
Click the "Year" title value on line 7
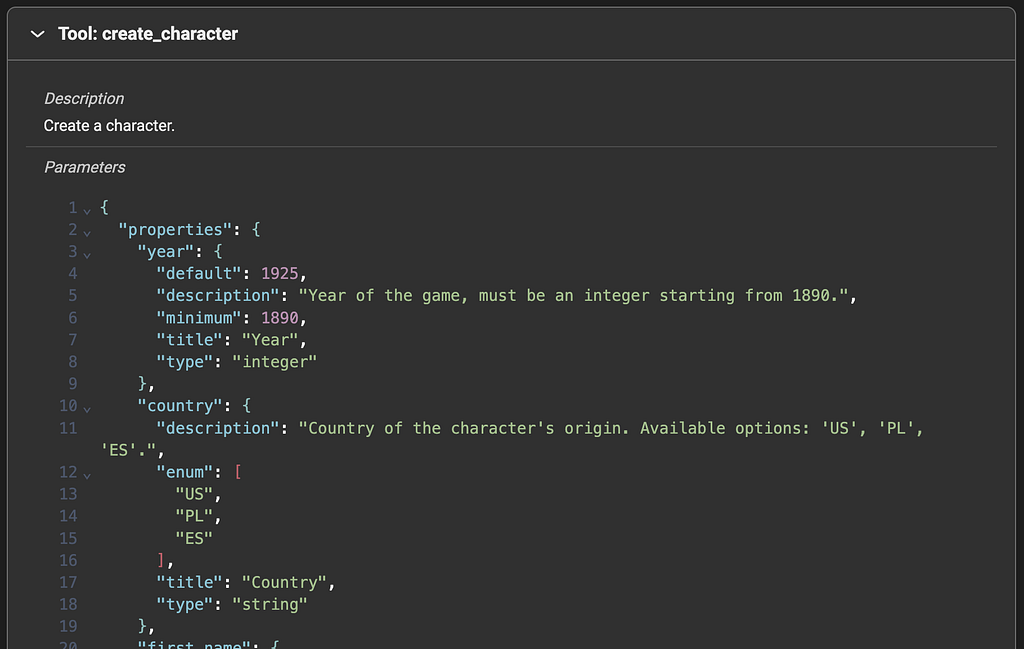[270, 340]
